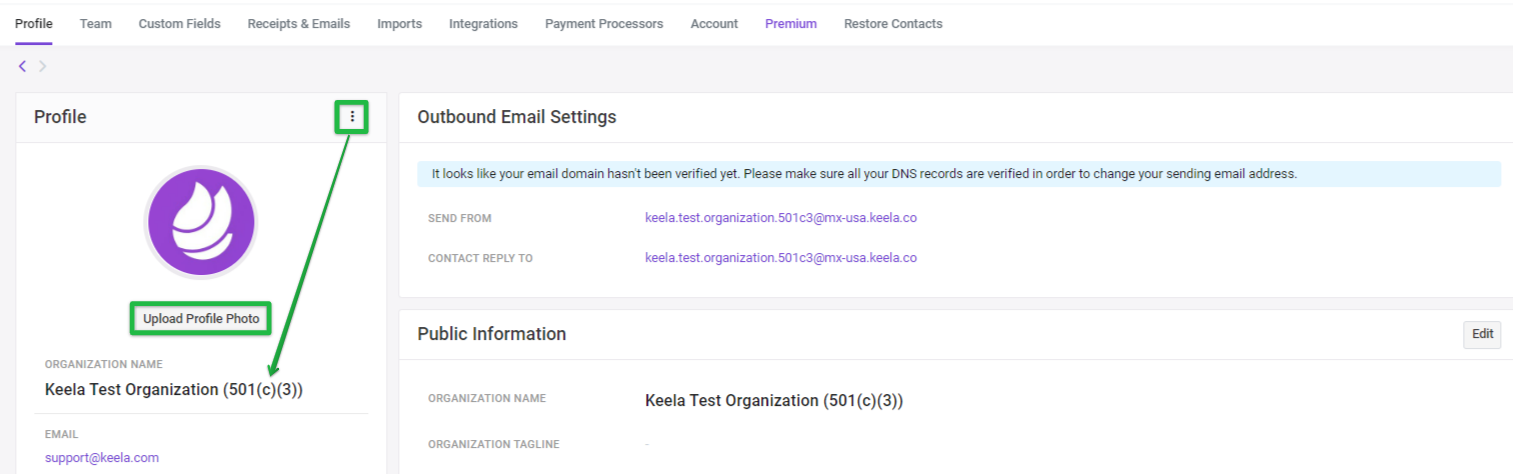
Task: Click the Upload Profile Photo button
Action: click(x=201, y=319)
